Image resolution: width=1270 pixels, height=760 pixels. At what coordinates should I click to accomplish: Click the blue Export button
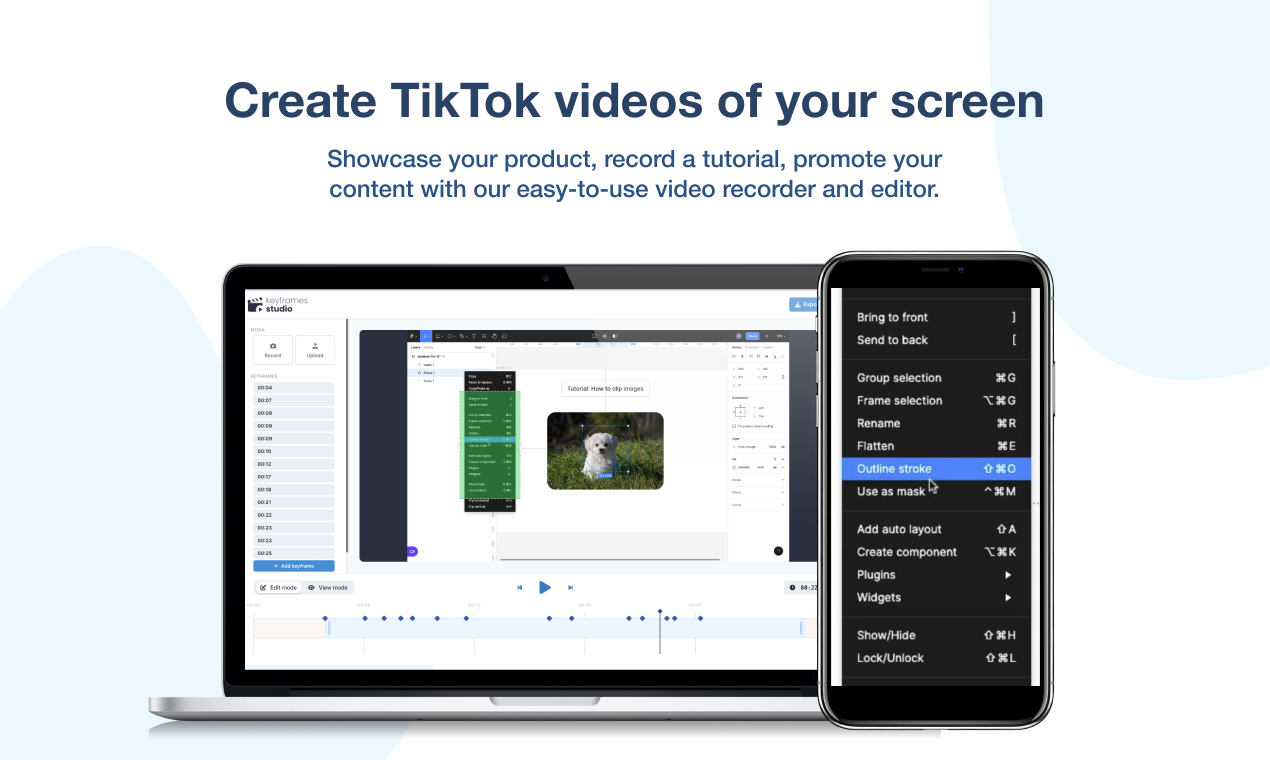[x=804, y=304]
